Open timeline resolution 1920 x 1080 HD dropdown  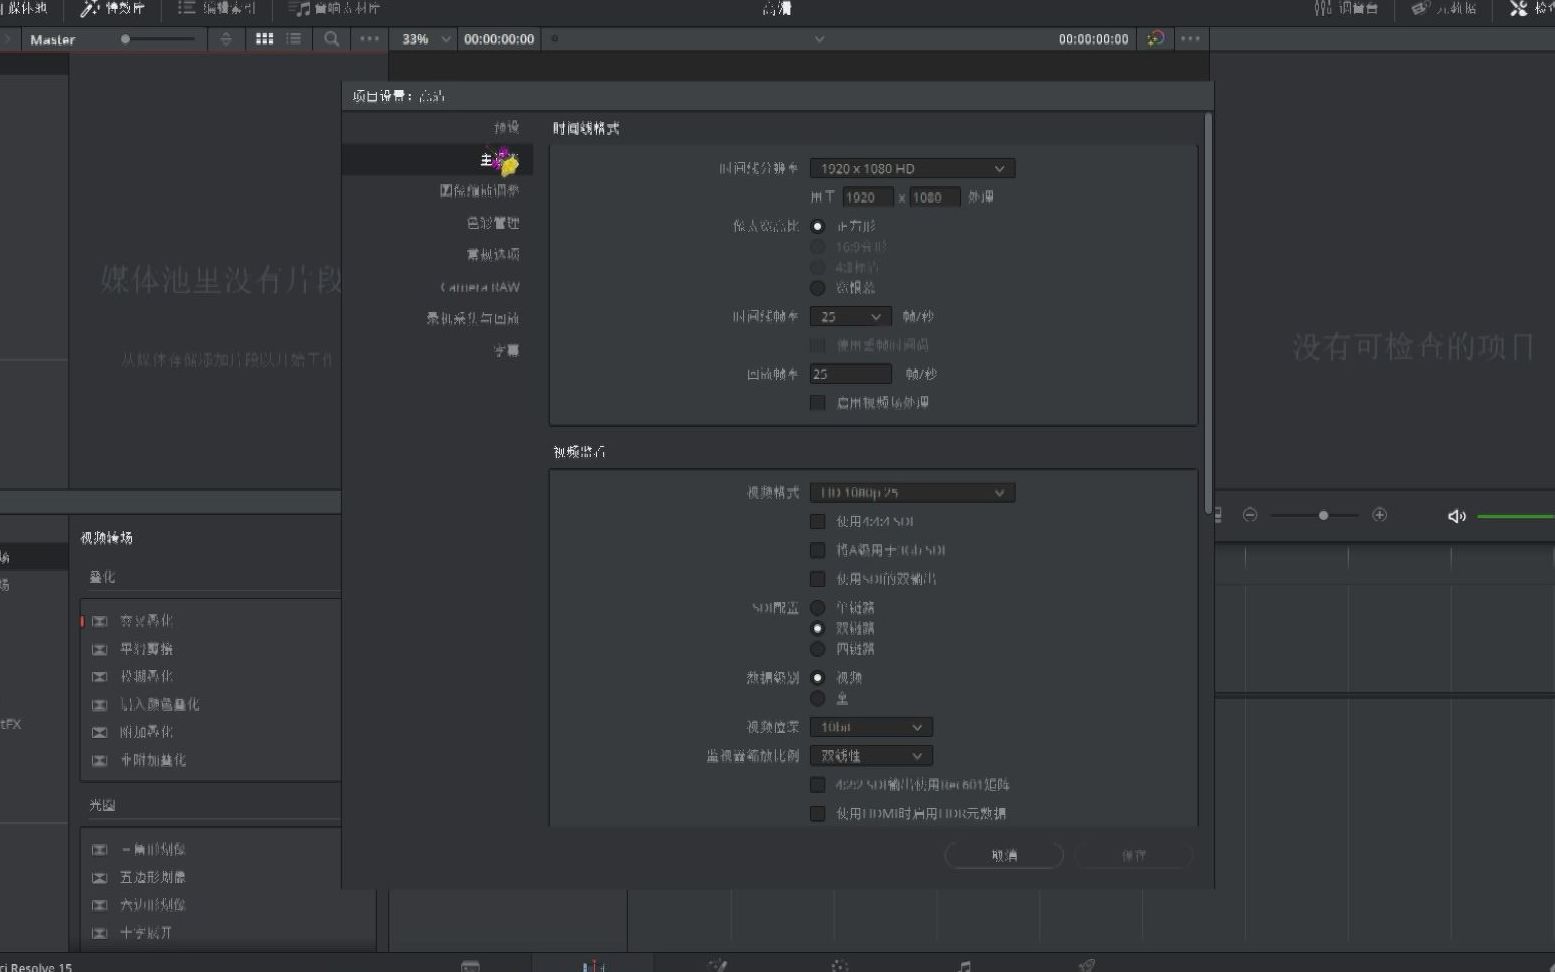(x=912, y=169)
